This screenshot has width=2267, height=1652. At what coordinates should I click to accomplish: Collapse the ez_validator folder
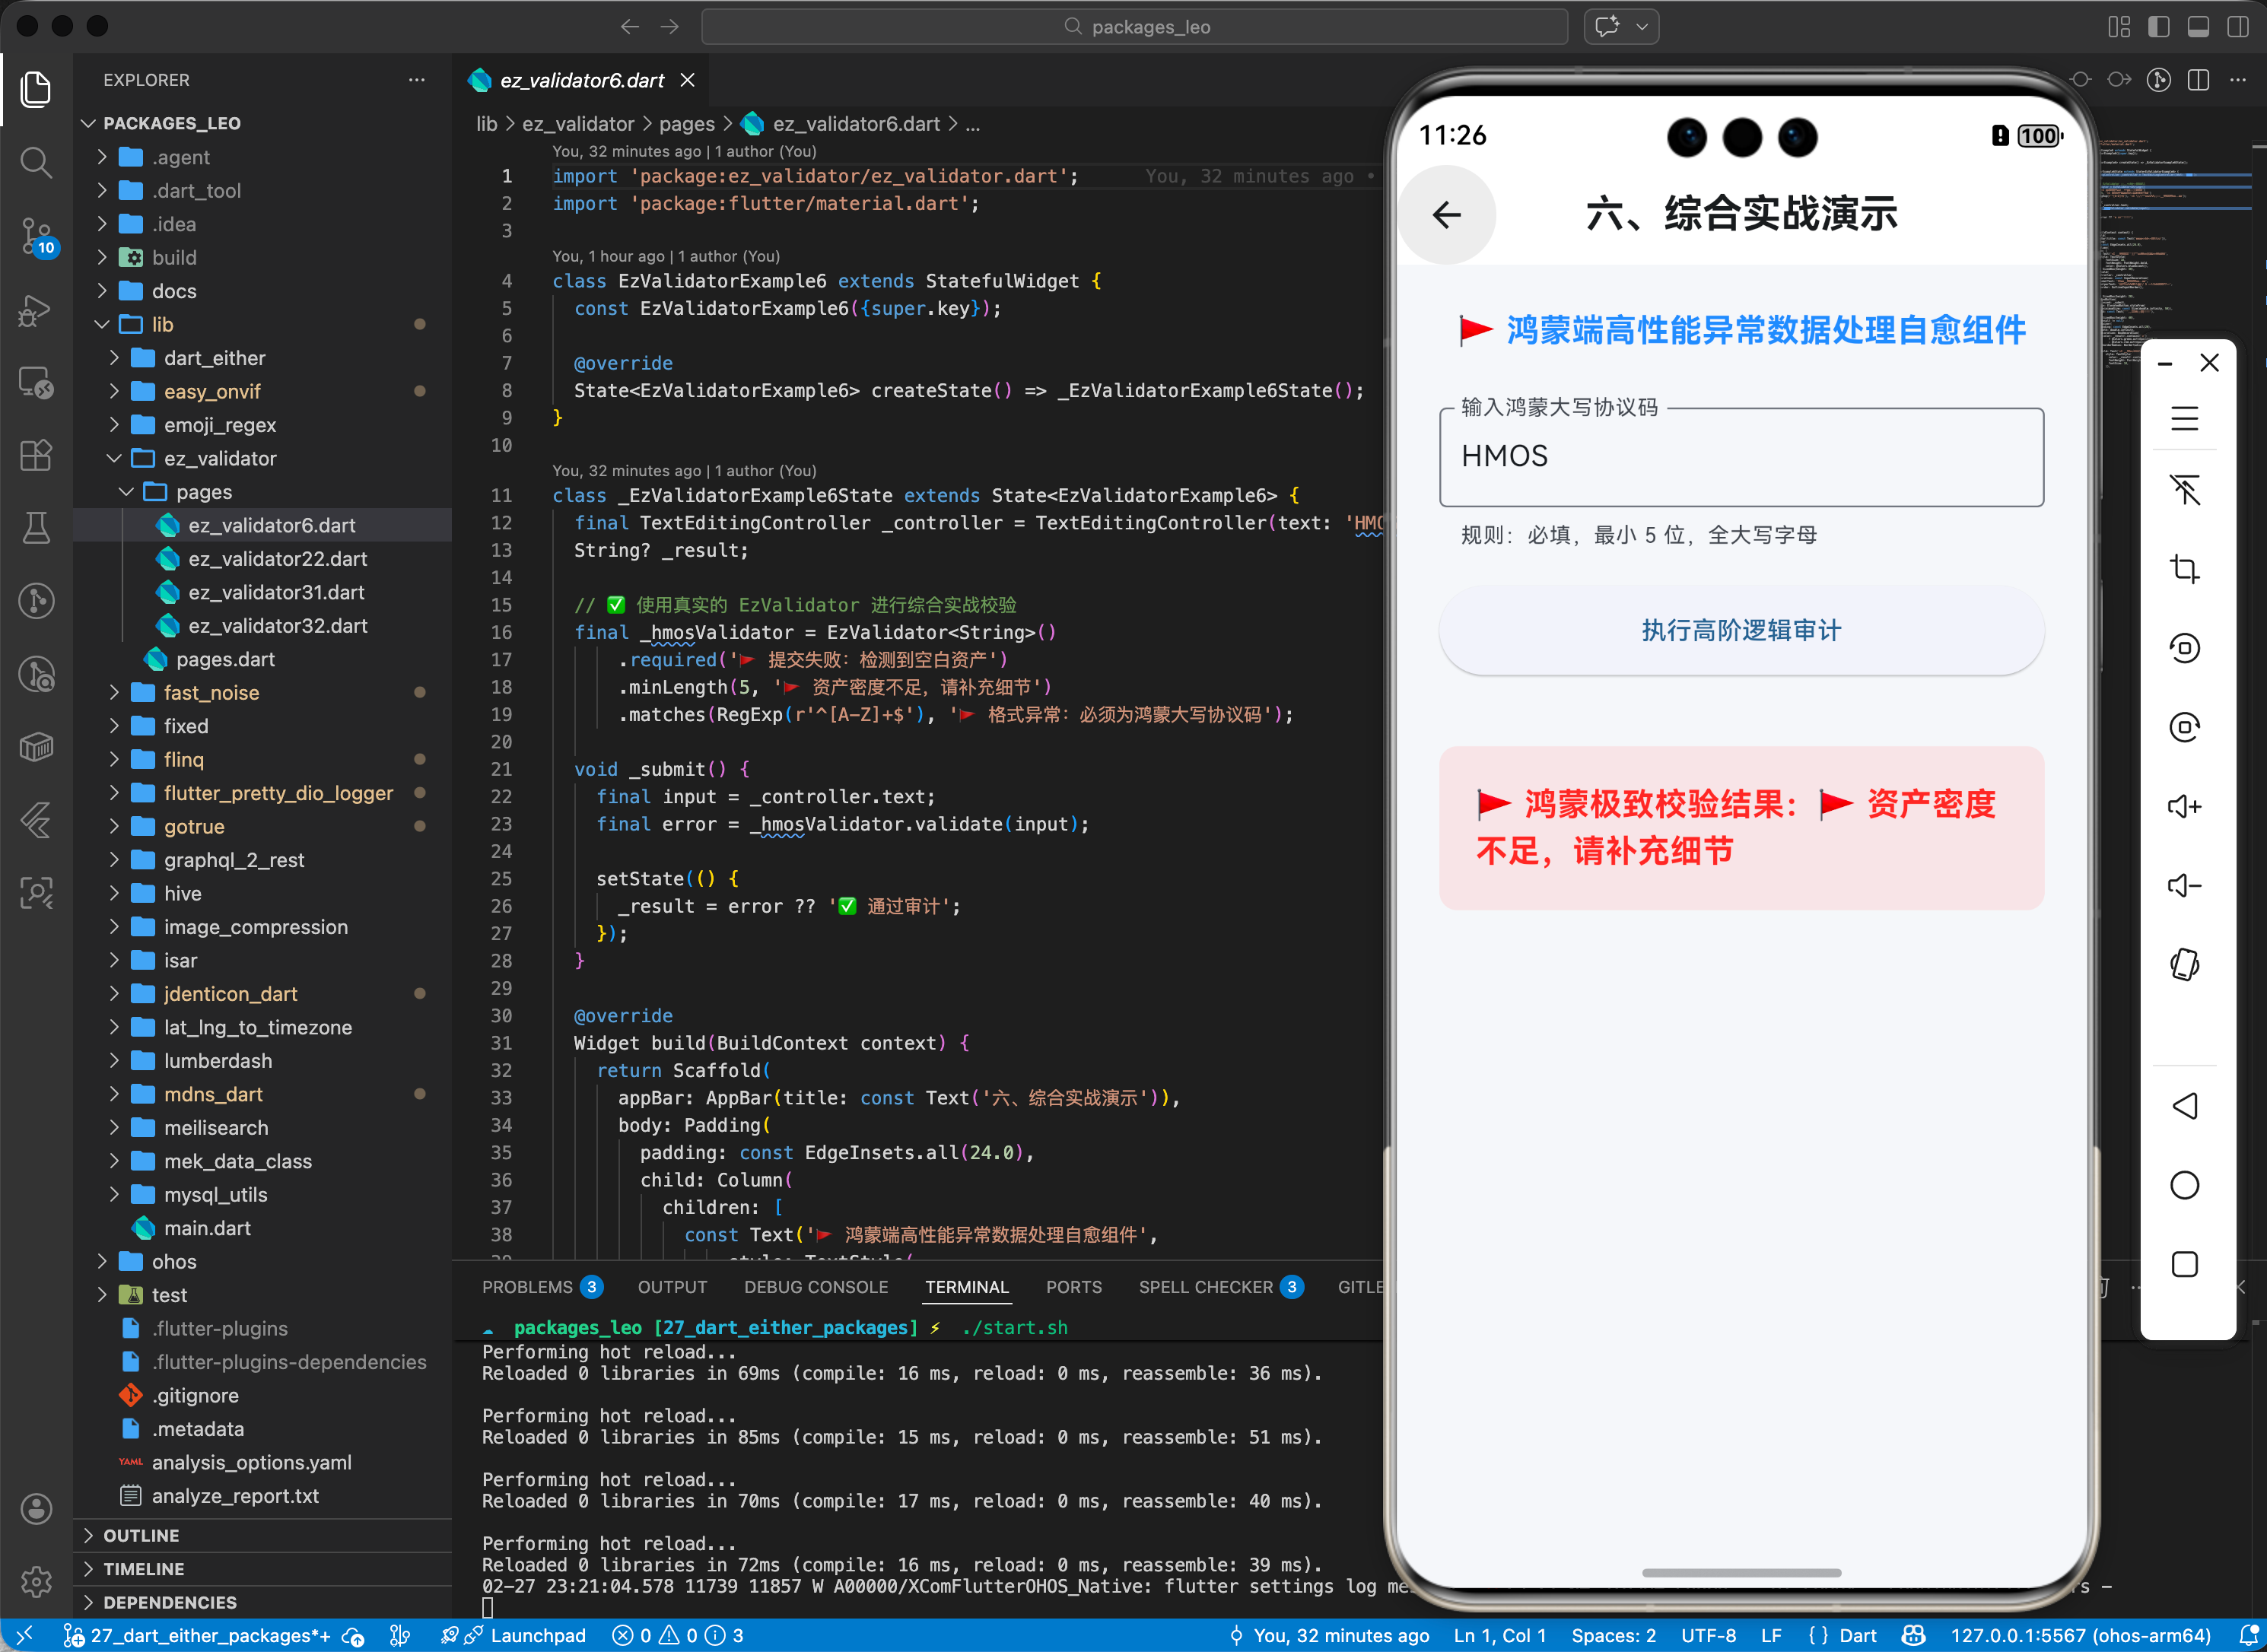[219, 458]
